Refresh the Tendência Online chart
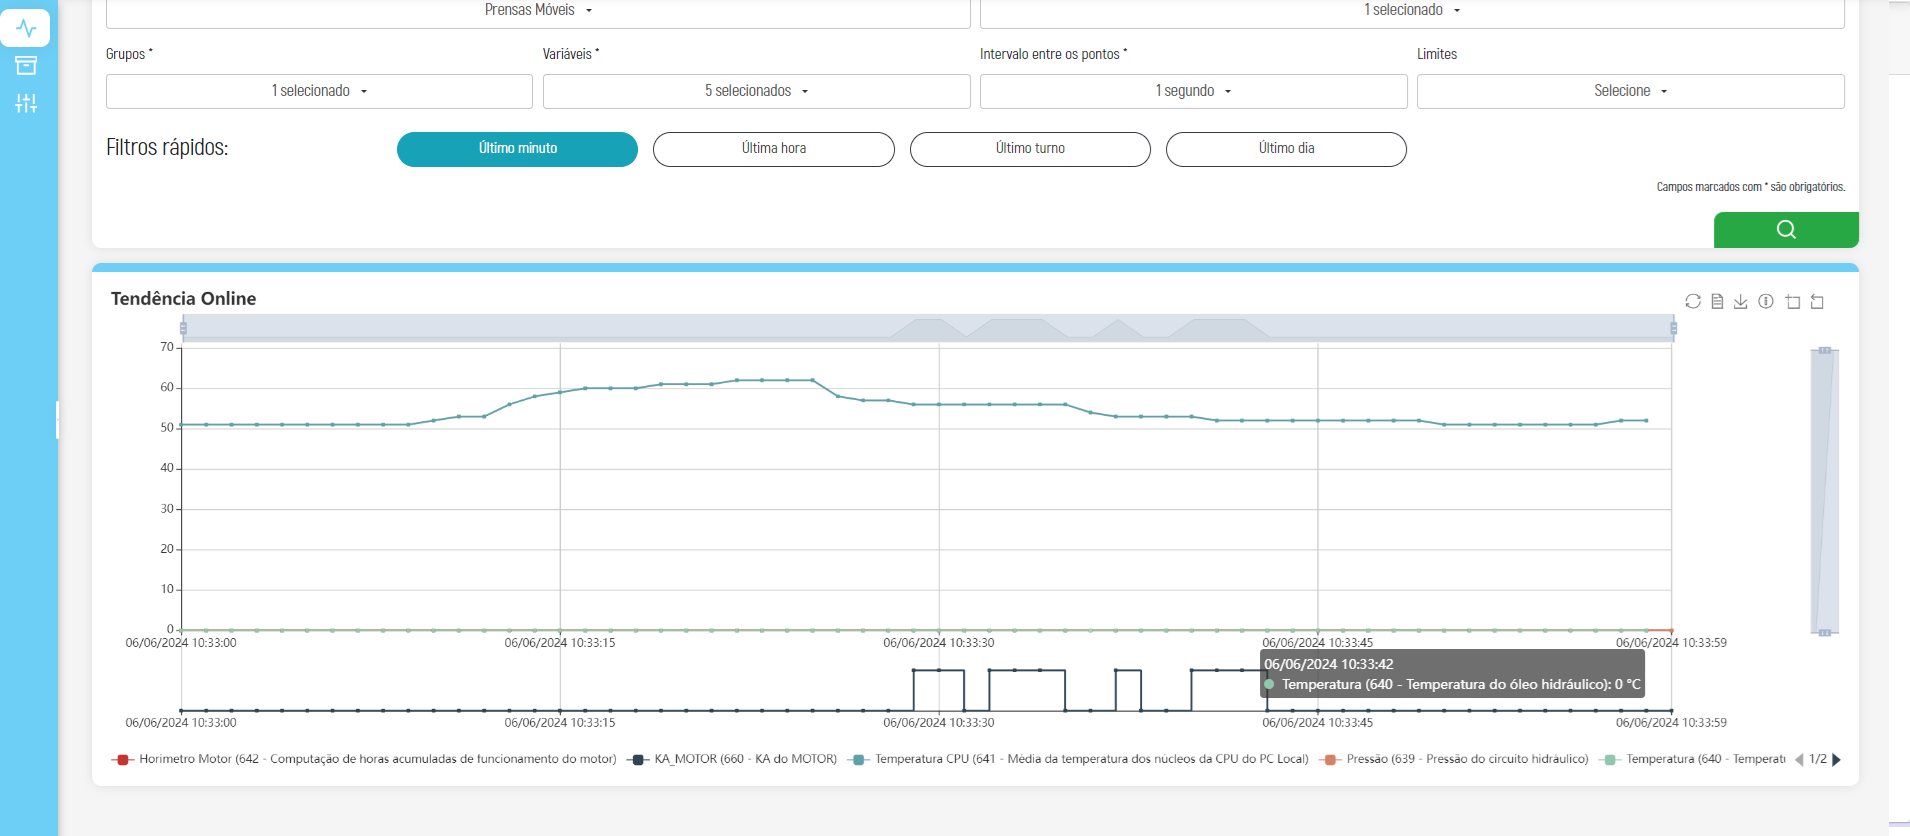Viewport: 1910px width, 836px height. (x=1692, y=301)
